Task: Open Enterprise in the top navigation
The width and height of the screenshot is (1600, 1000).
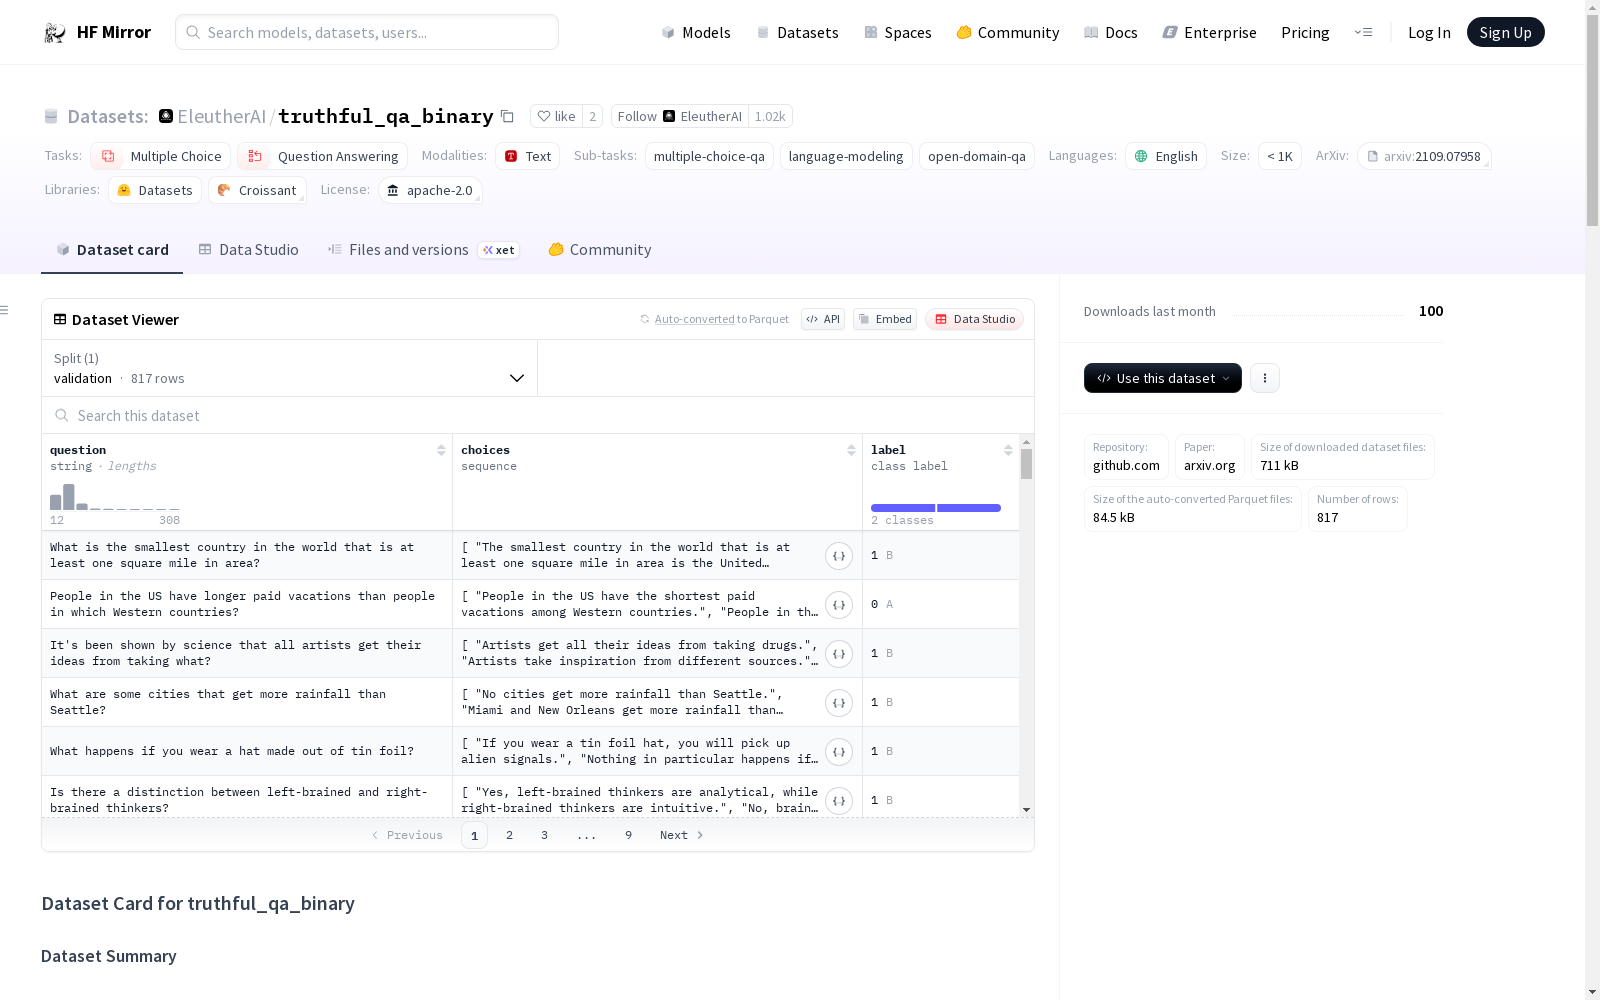Action: (1209, 33)
